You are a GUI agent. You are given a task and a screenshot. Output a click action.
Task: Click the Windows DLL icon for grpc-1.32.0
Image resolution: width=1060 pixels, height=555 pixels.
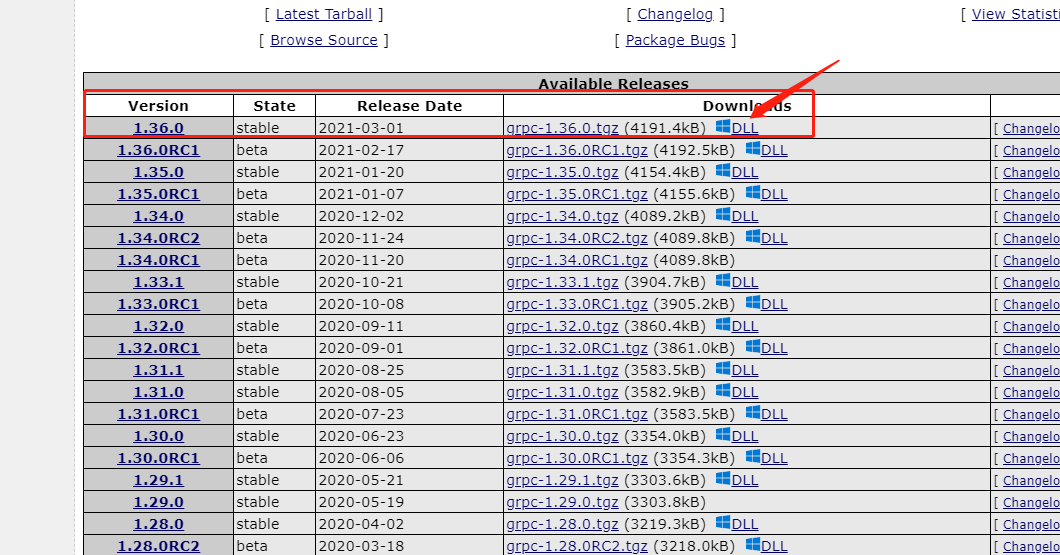[x=723, y=324]
